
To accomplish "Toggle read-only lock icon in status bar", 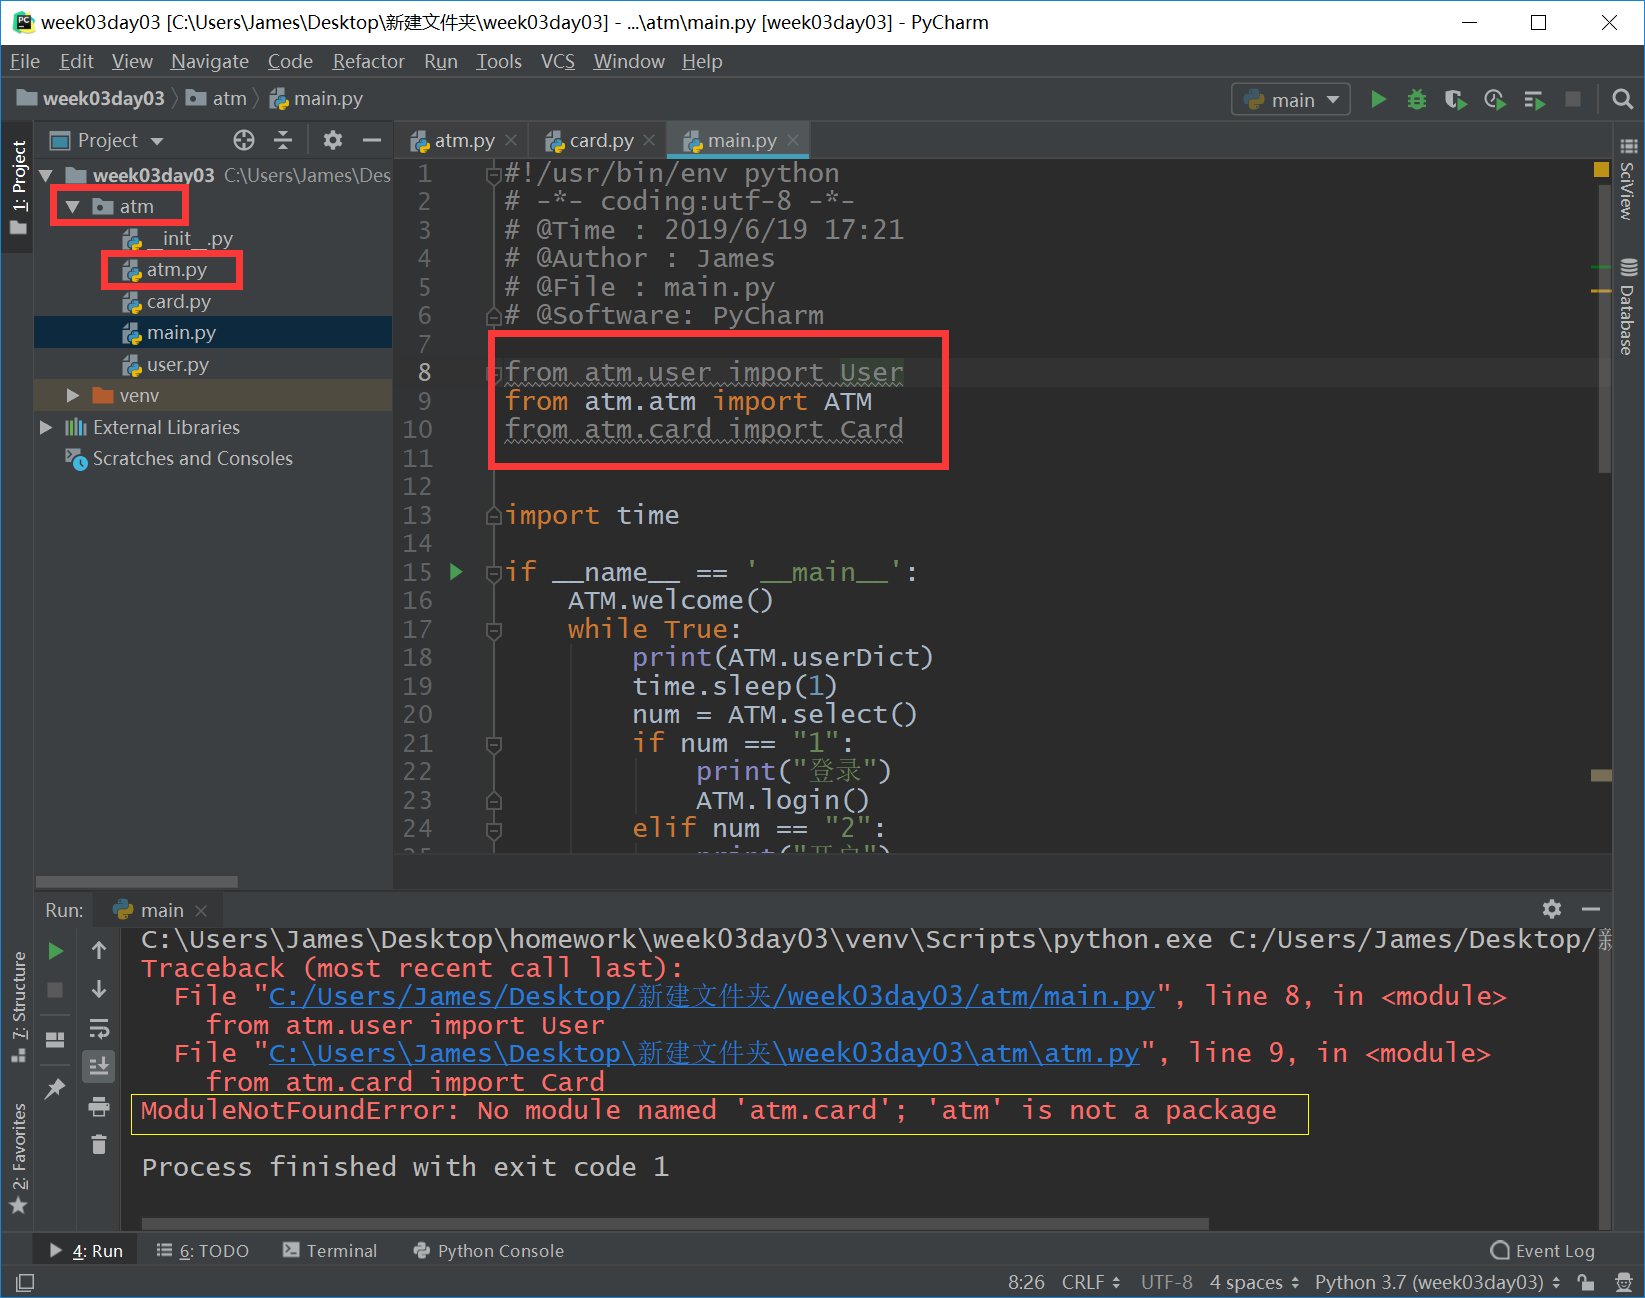I will click(x=1586, y=1282).
